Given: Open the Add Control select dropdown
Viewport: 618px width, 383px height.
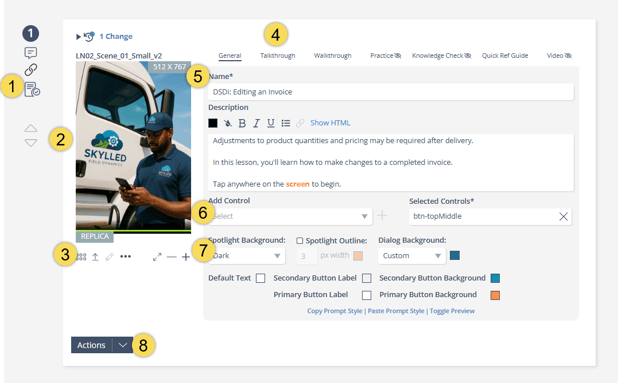Looking at the screenshot, I should [x=290, y=216].
